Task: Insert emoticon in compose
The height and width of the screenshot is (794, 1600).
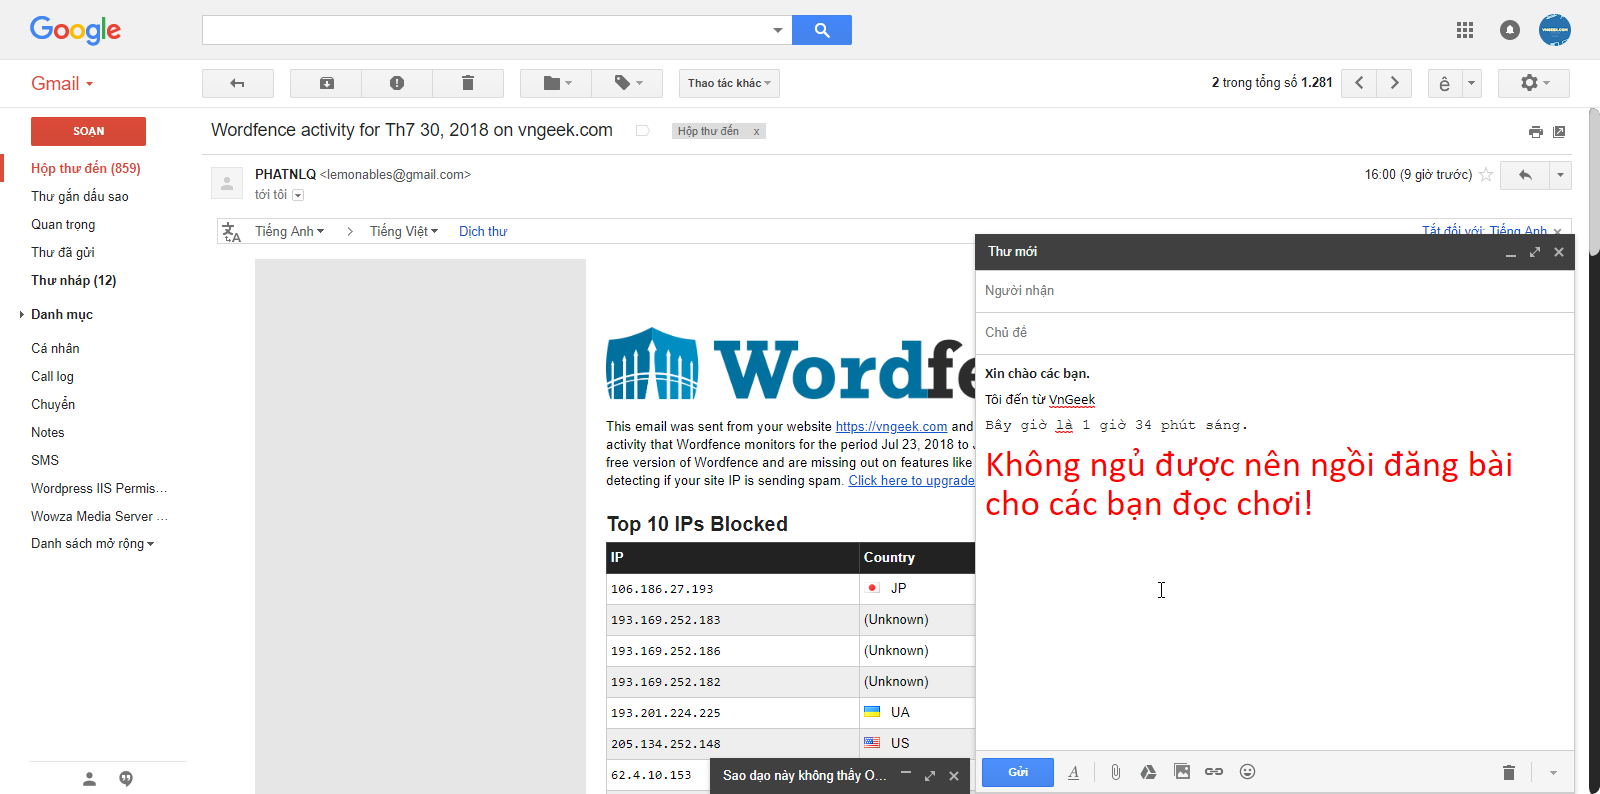Action: pos(1247,772)
